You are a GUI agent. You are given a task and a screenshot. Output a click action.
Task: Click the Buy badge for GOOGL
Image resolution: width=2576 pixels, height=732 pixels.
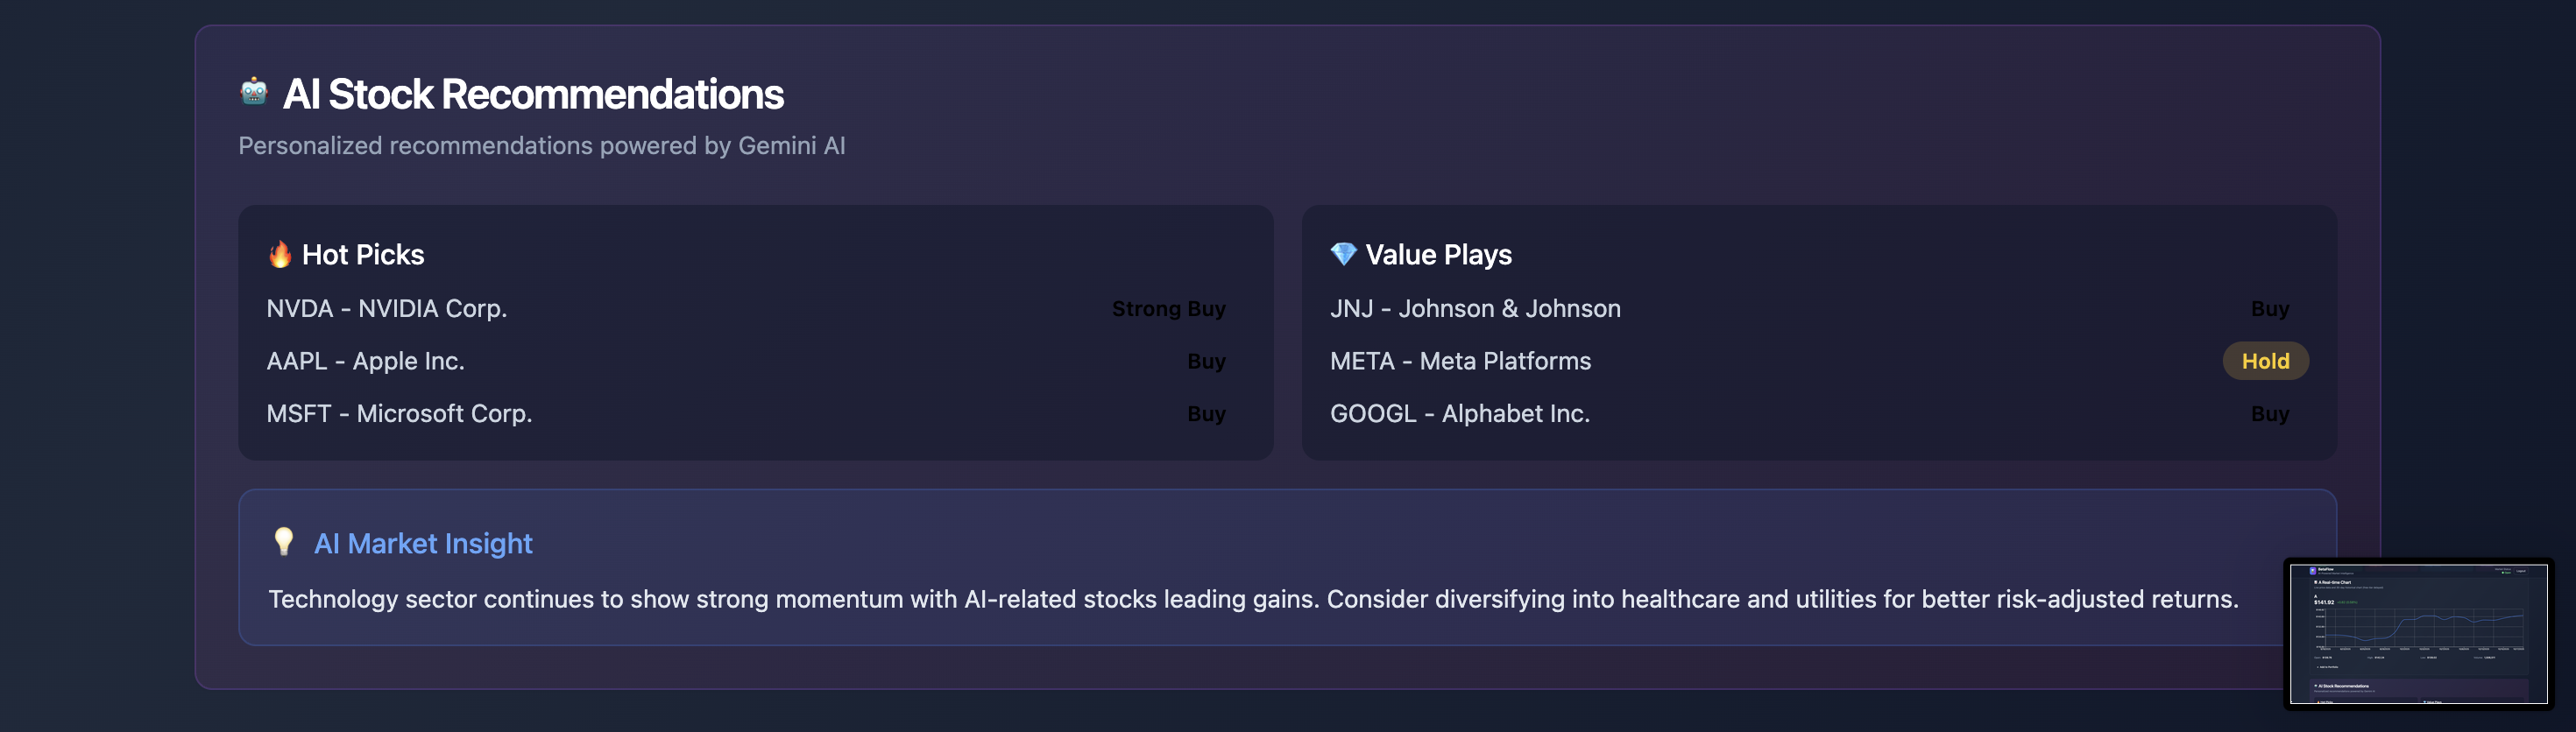[2269, 414]
